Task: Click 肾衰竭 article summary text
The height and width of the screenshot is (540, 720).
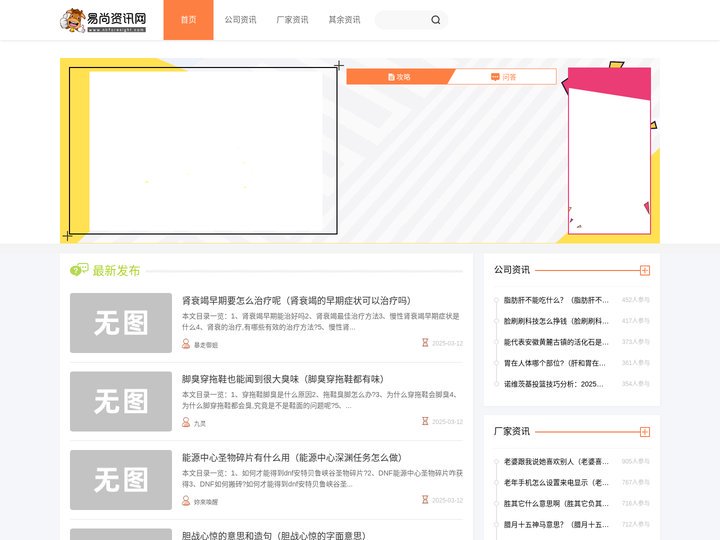Action: [x=321, y=321]
